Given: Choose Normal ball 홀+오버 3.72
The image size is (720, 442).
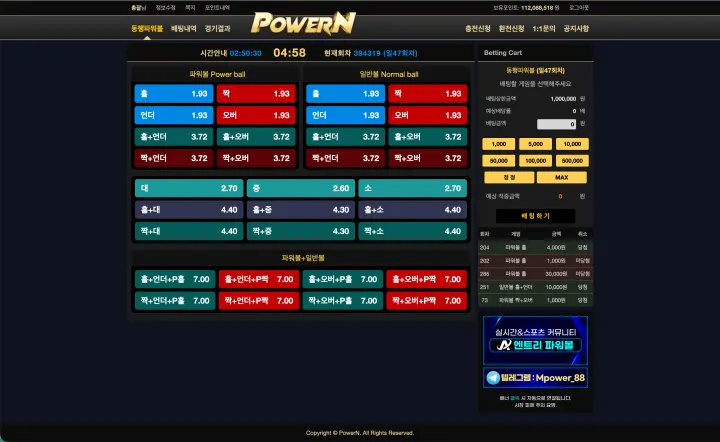Looking at the screenshot, I should point(428,137).
